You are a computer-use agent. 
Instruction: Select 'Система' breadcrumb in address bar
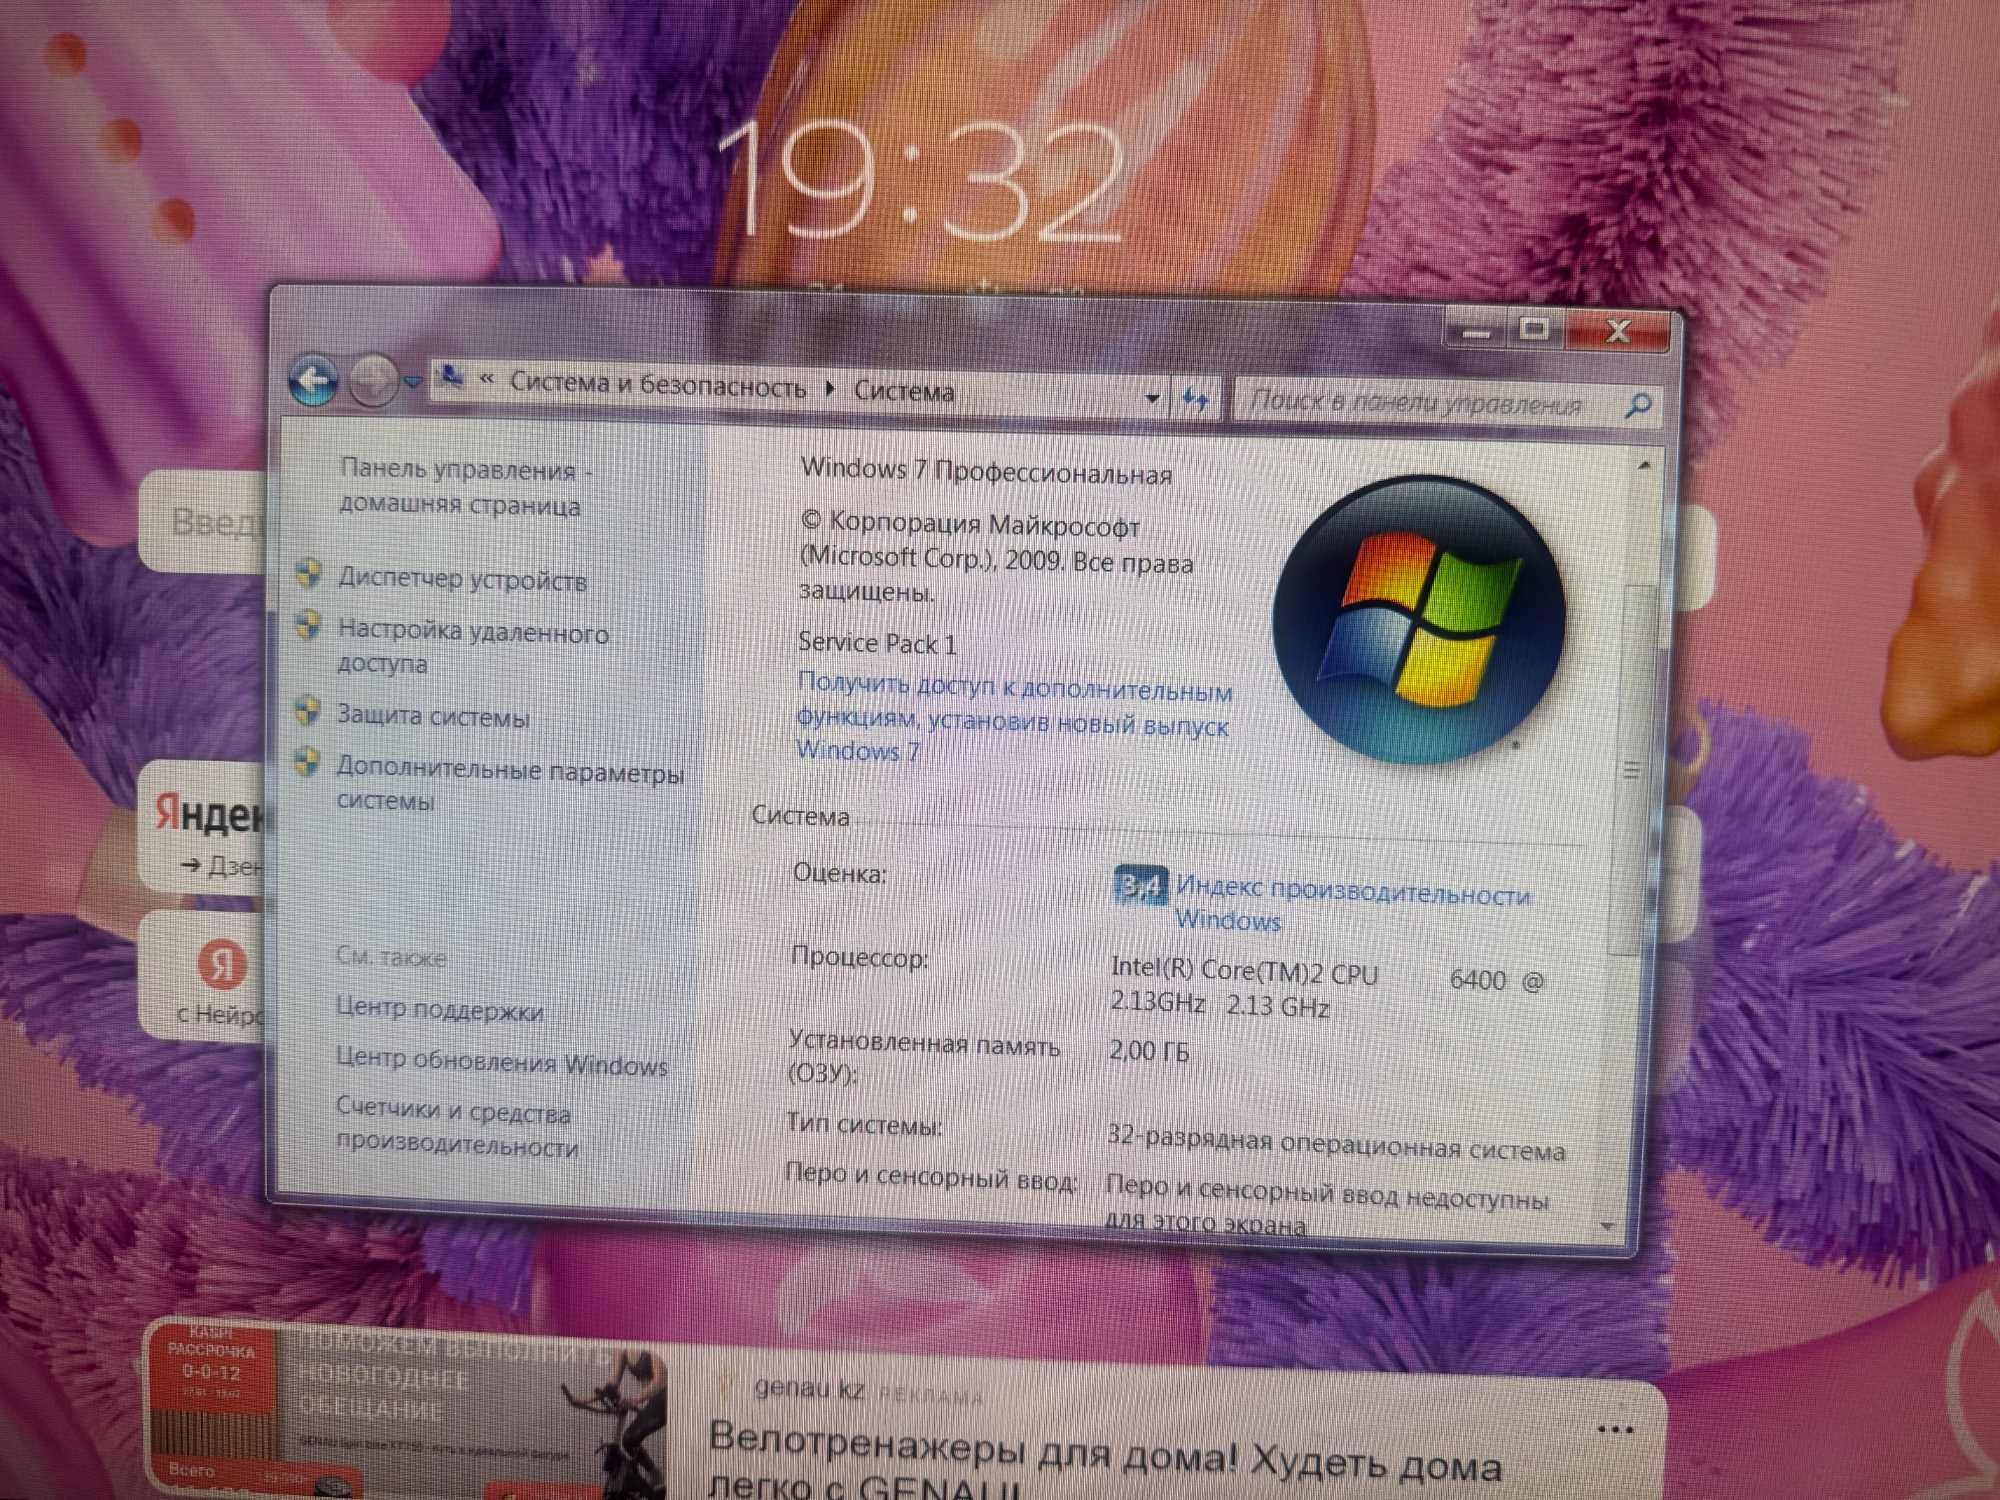(x=904, y=391)
